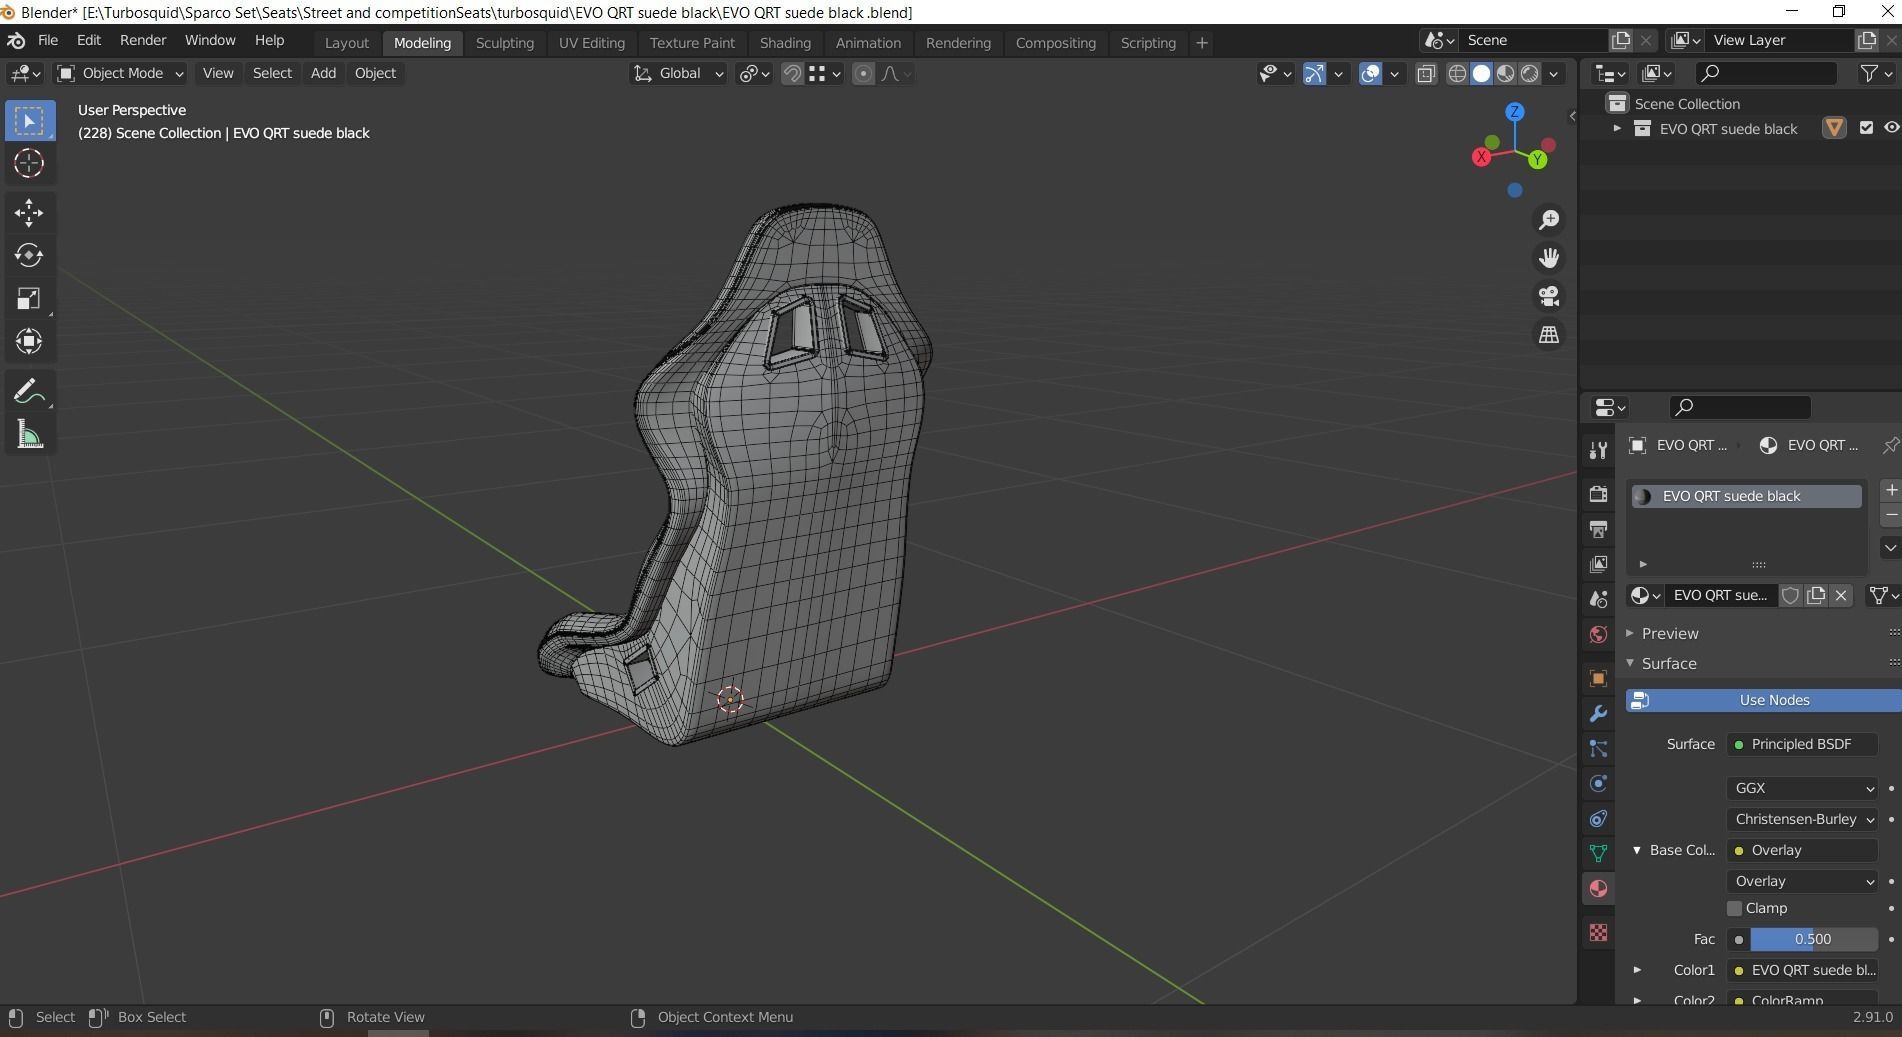Select the Cursor tool in the toolbar
1902x1037 pixels.
[x=29, y=163]
